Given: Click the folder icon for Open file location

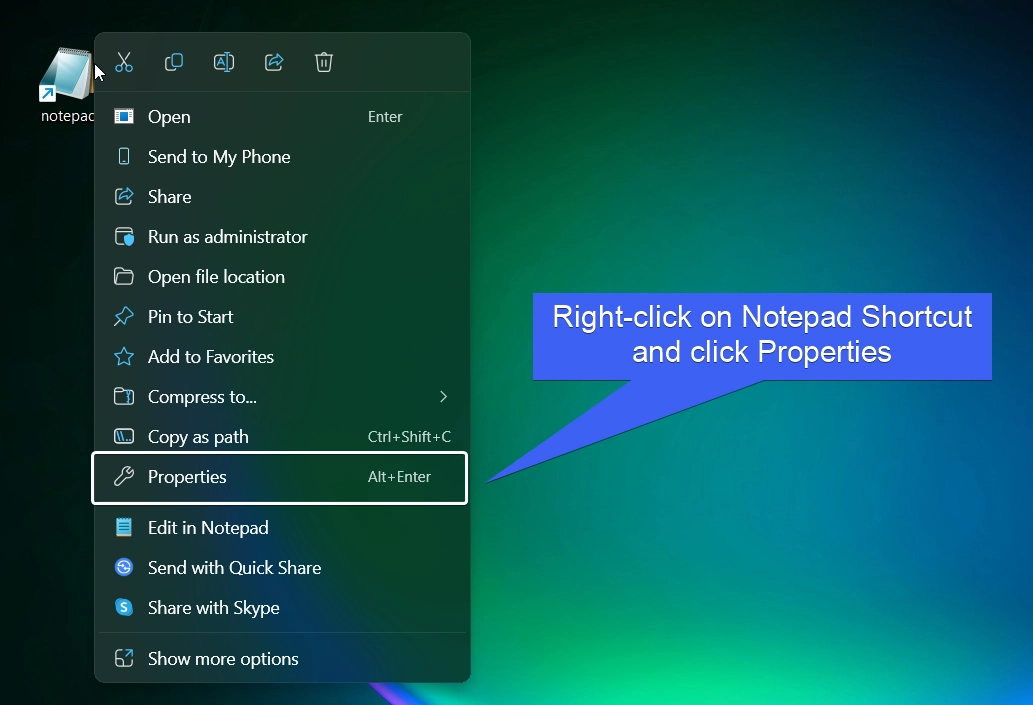Looking at the screenshot, I should point(124,276).
